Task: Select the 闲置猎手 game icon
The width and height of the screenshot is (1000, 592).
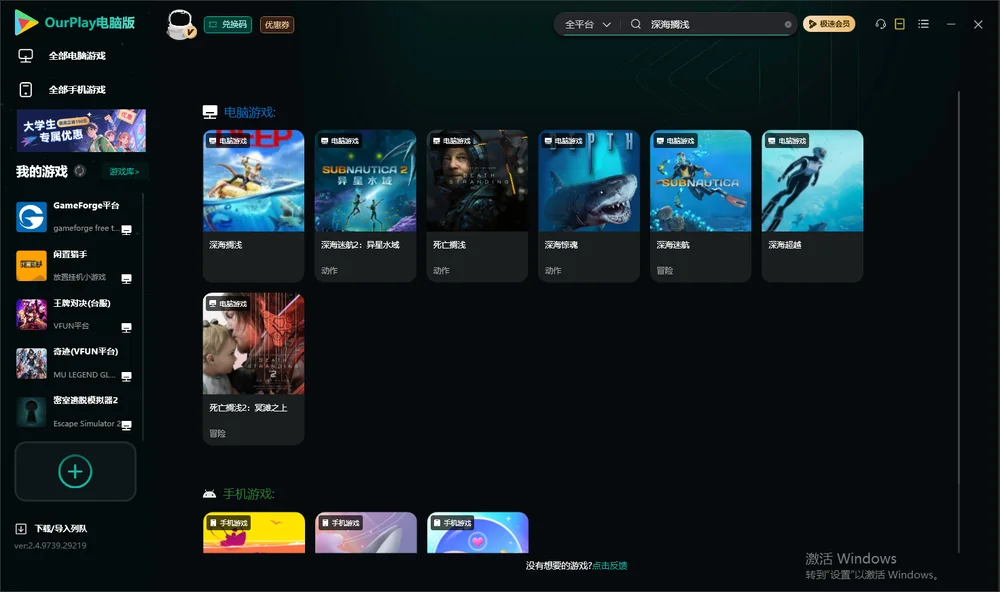Action: 31,265
